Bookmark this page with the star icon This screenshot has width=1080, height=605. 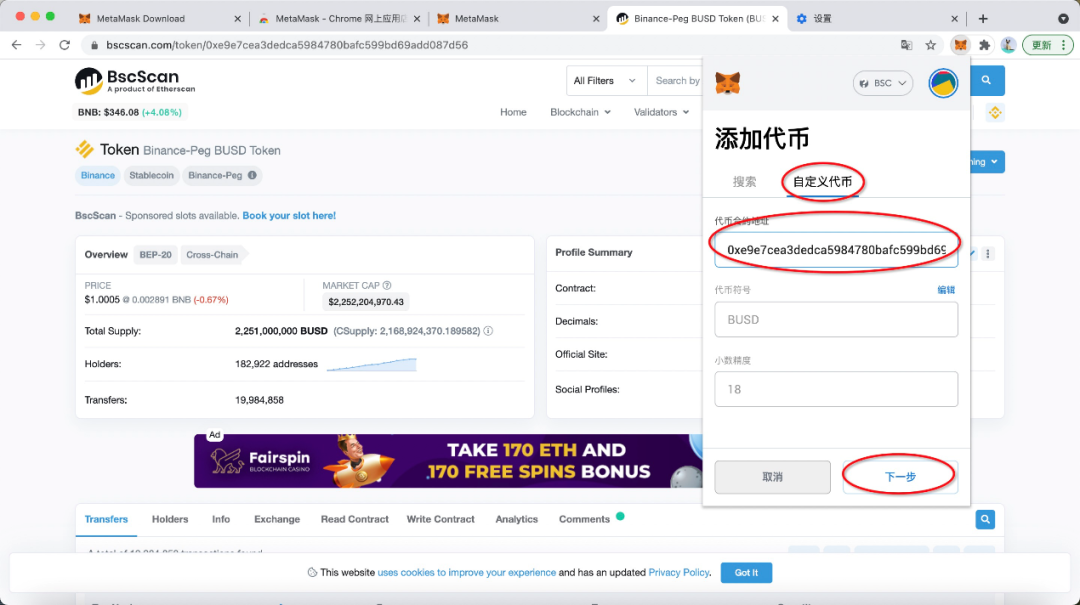pyautogui.click(x=931, y=45)
